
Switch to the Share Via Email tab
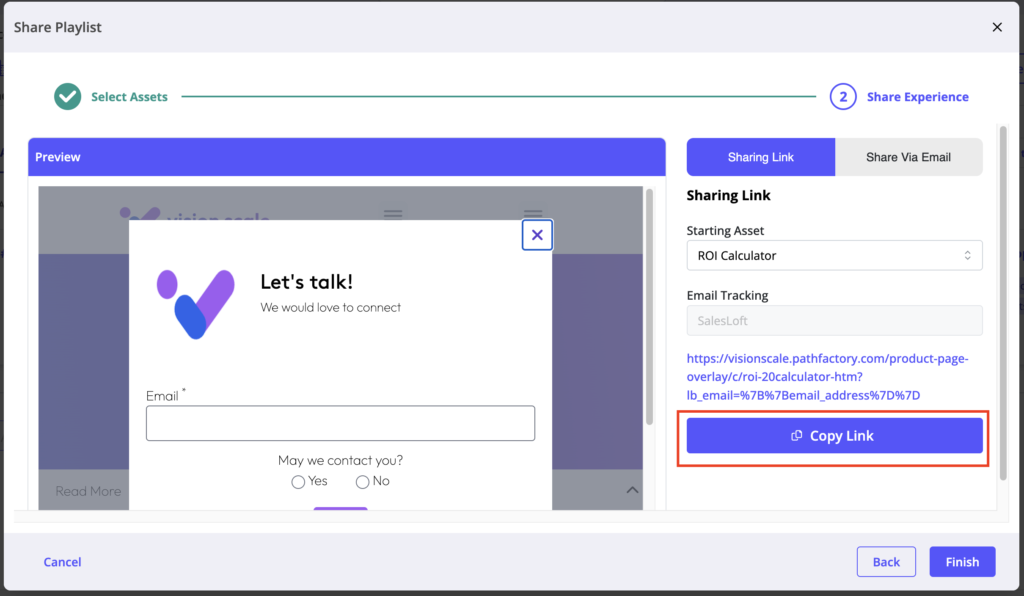(908, 157)
